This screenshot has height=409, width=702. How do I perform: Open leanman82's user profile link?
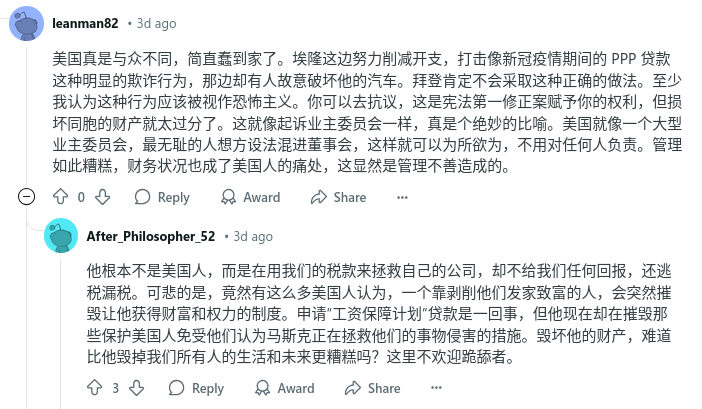click(x=85, y=23)
